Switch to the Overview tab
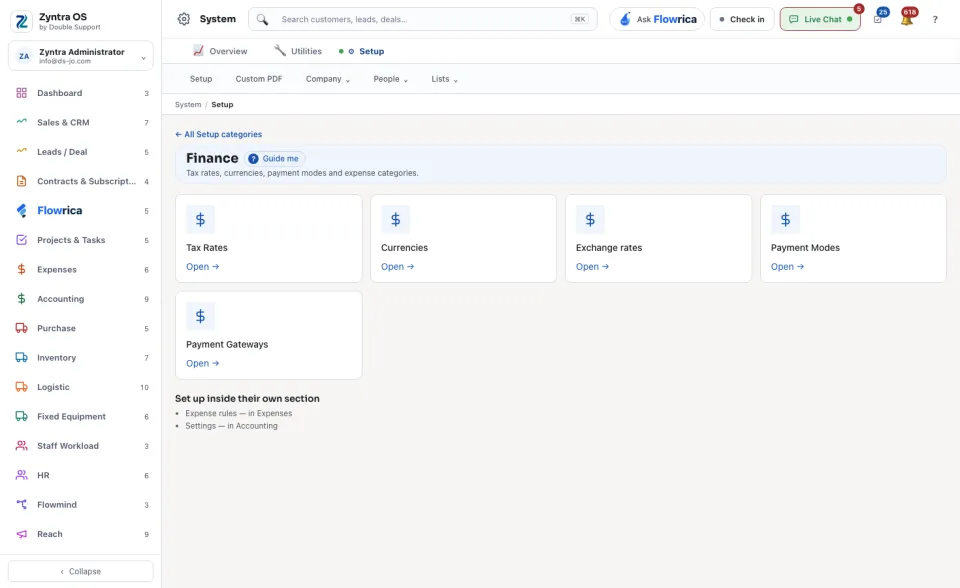The height and width of the screenshot is (588, 960). coord(220,51)
